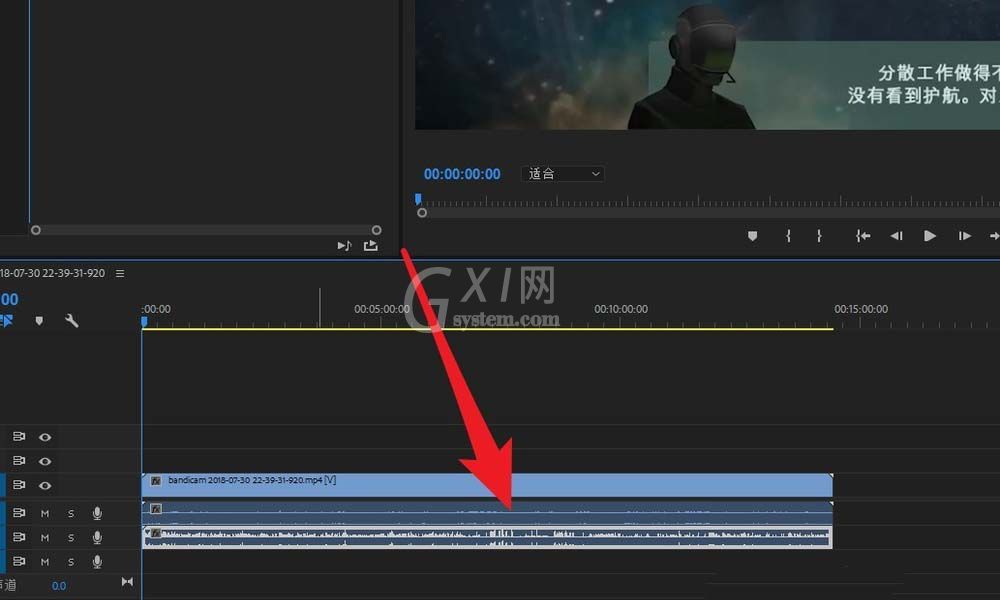Click the 00:10:00:00 mark on the time ruler

point(621,309)
